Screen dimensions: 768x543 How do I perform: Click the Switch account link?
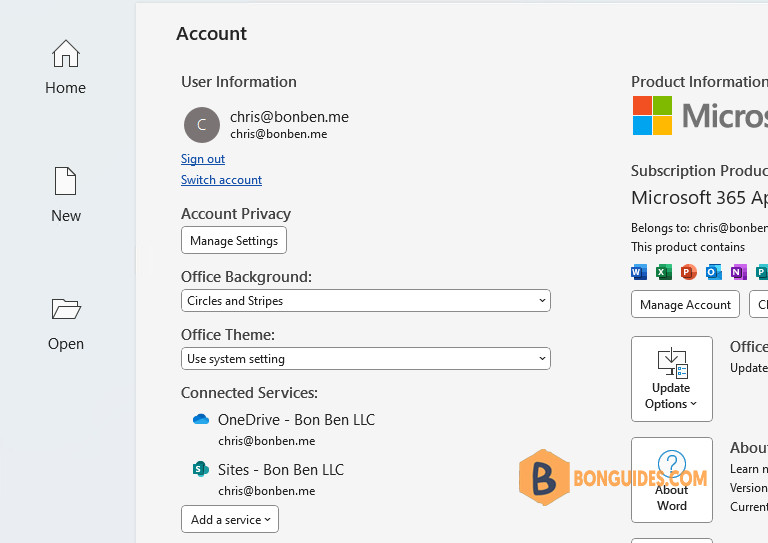[221, 180]
